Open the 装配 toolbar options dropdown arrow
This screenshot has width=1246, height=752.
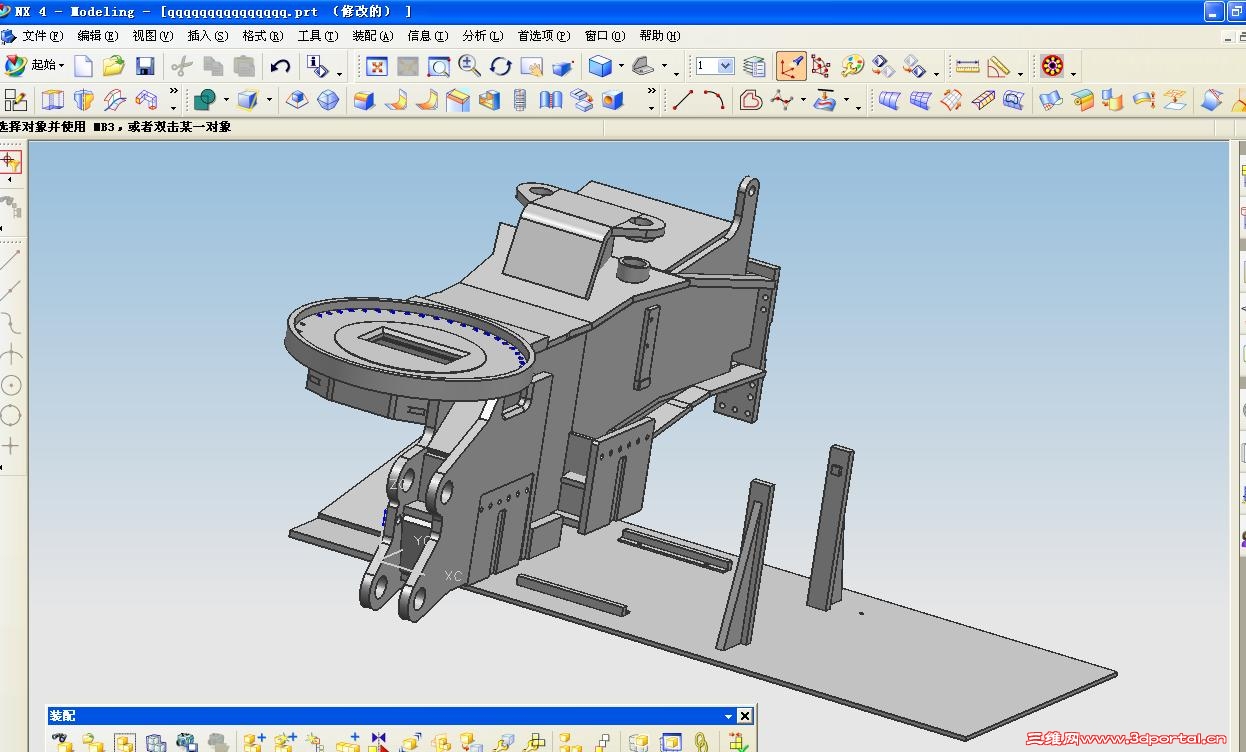pyautogui.click(x=729, y=716)
